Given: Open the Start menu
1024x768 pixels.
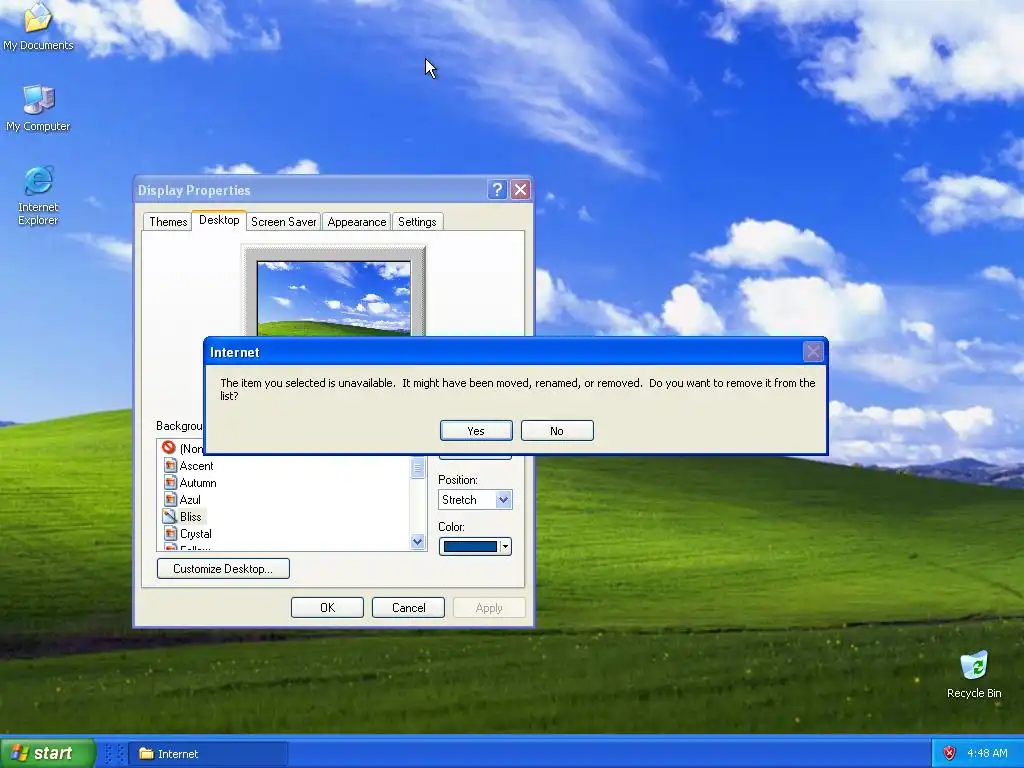Looking at the screenshot, I should (47, 753).
